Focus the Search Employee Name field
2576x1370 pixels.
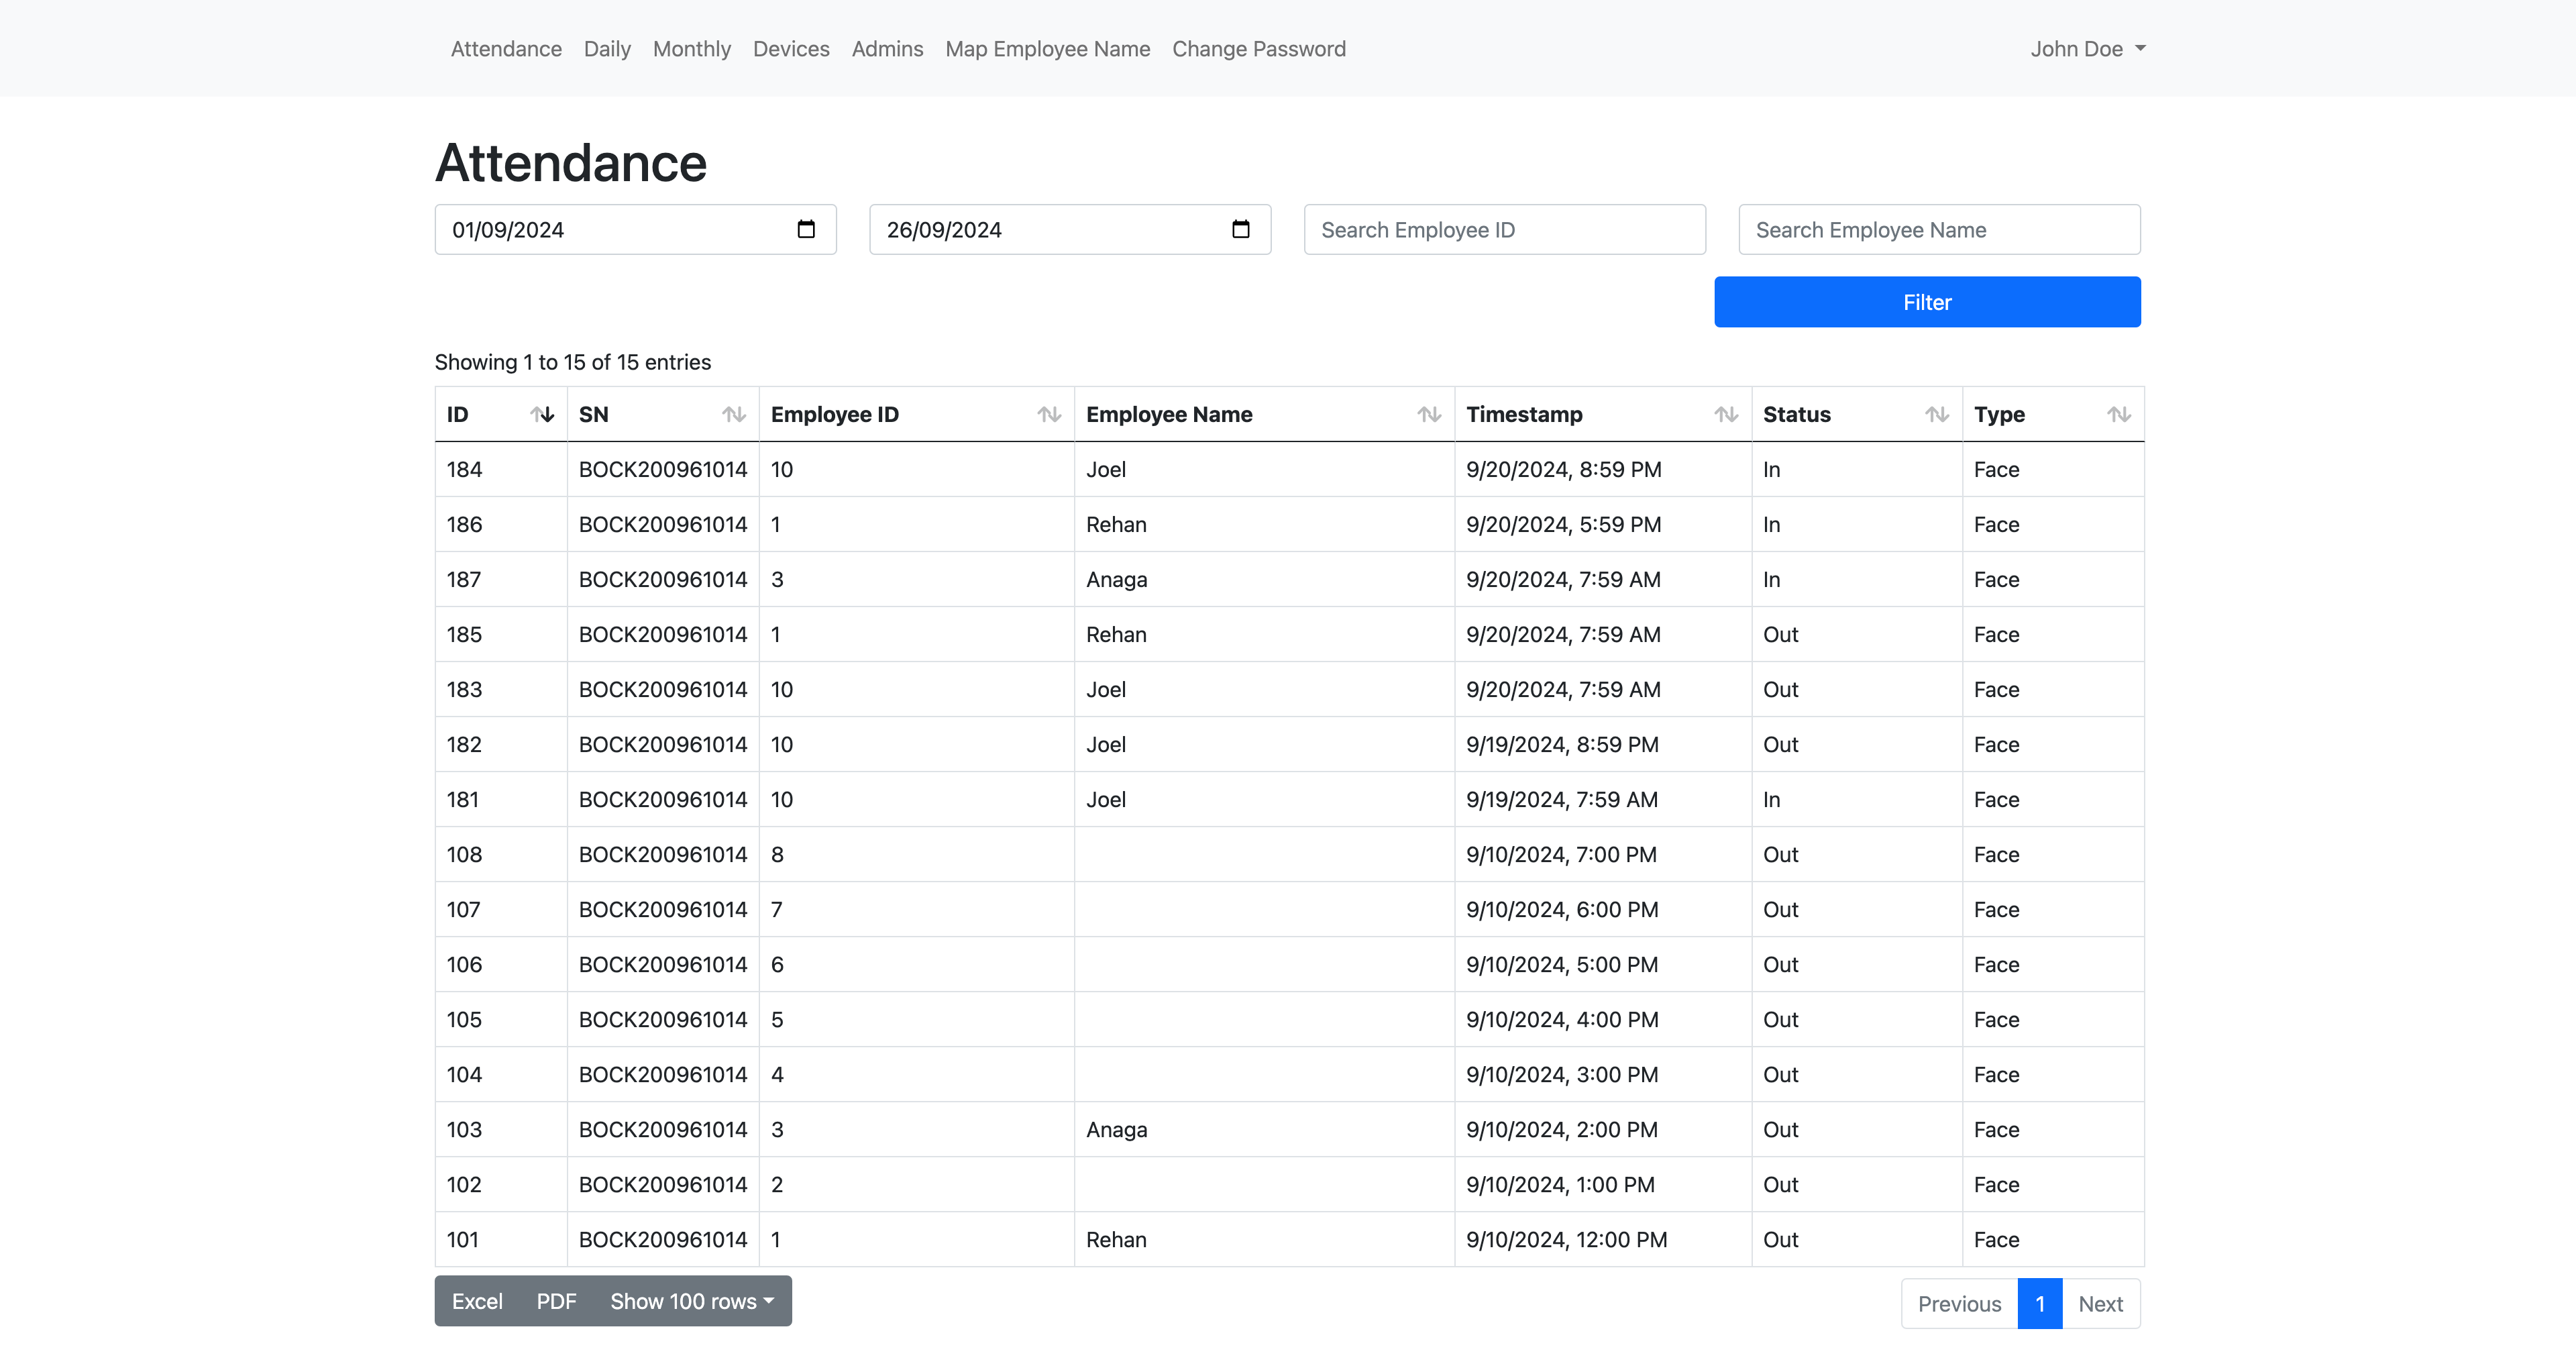coord(1939,230)
